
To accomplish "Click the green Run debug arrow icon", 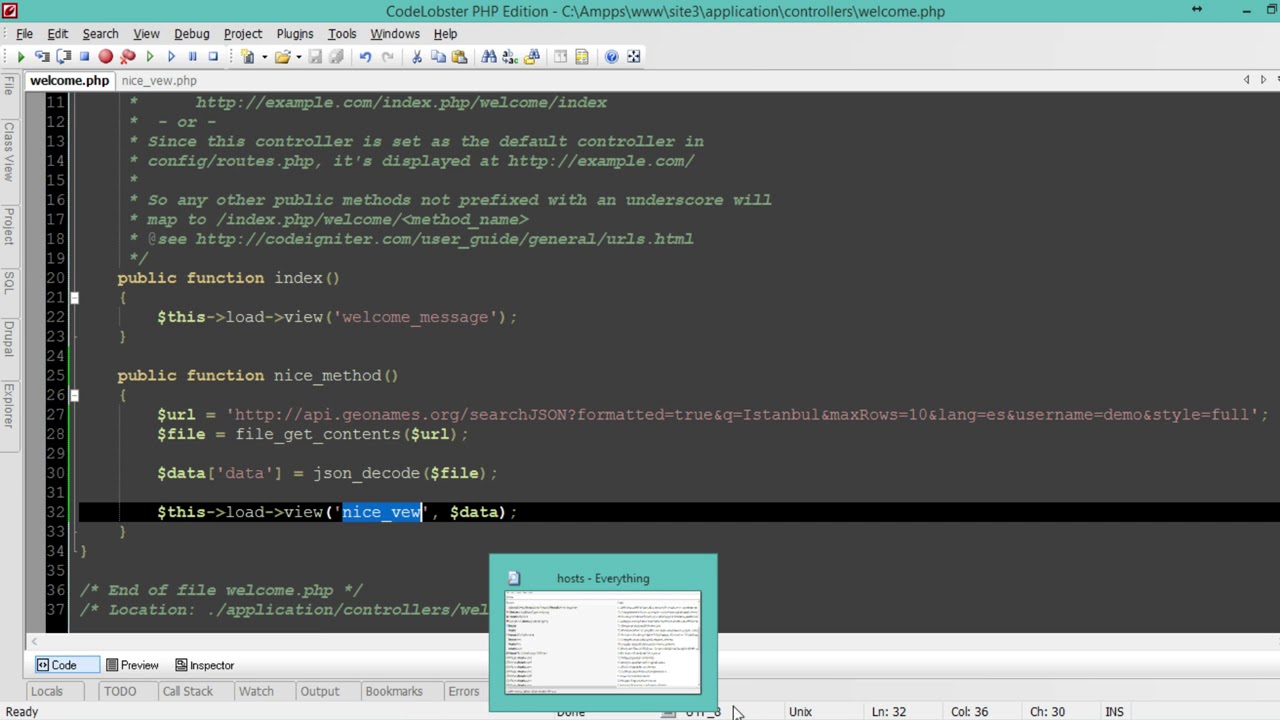I will [x=20, y=57].
